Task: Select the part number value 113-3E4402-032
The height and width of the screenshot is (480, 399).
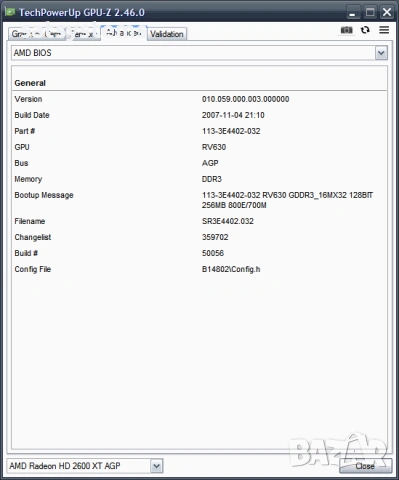Action: [x=231, y=131]
